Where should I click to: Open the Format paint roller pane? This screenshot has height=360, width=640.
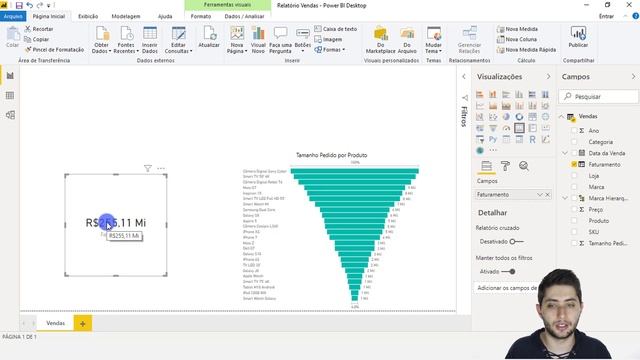pyautogui.click(x=505, y=166)
